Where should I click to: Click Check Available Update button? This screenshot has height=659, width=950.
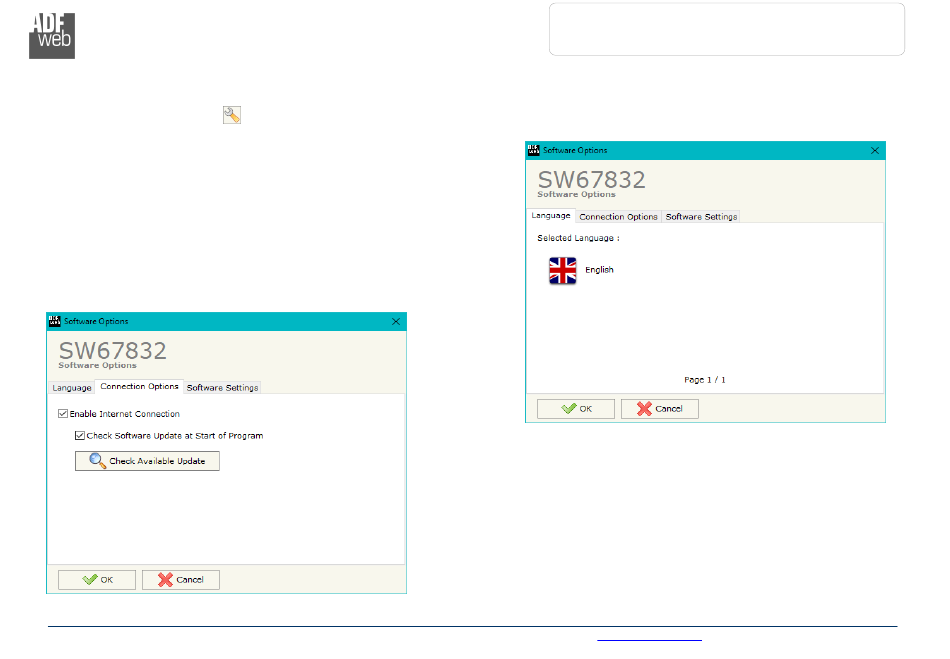click(147, 461)
